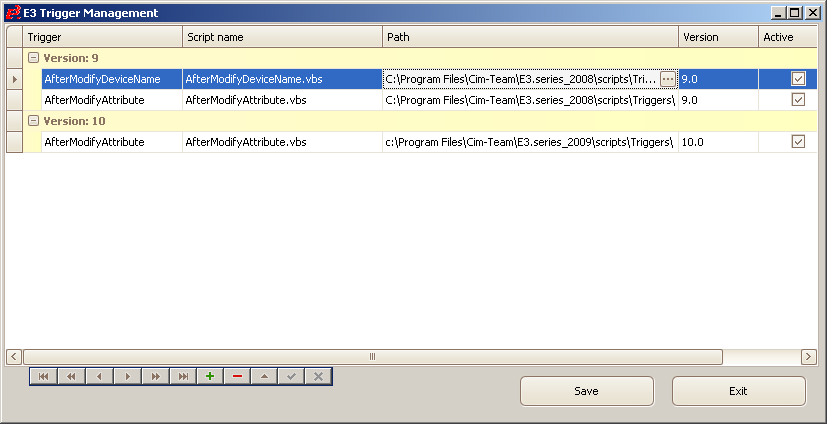Toggle Active checkbox for AfterModifyDeviceName
827x424 pixels.
[x=798, y=78]
